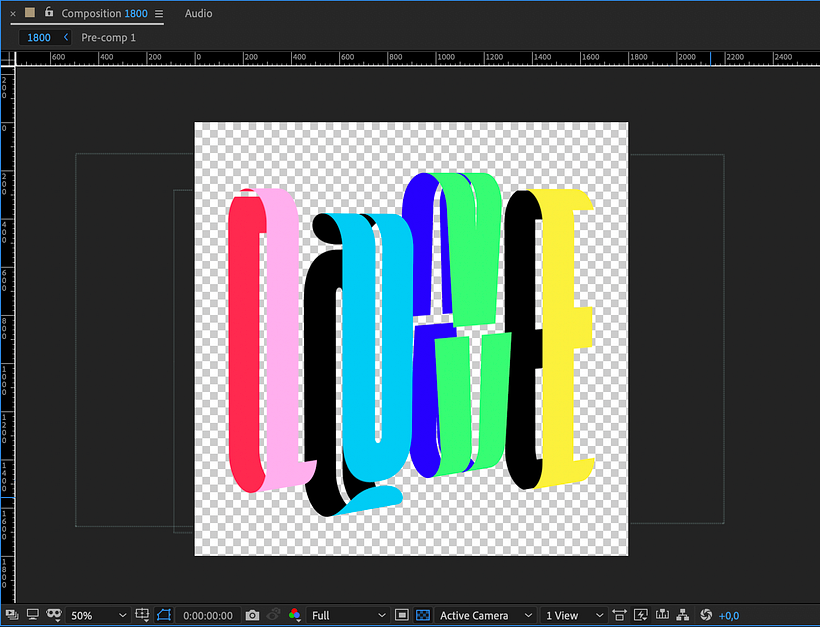The height and width of the screenshot is (627, 820).
Task: Close the Composition 1800 panel tab
Action: point(13,14)
